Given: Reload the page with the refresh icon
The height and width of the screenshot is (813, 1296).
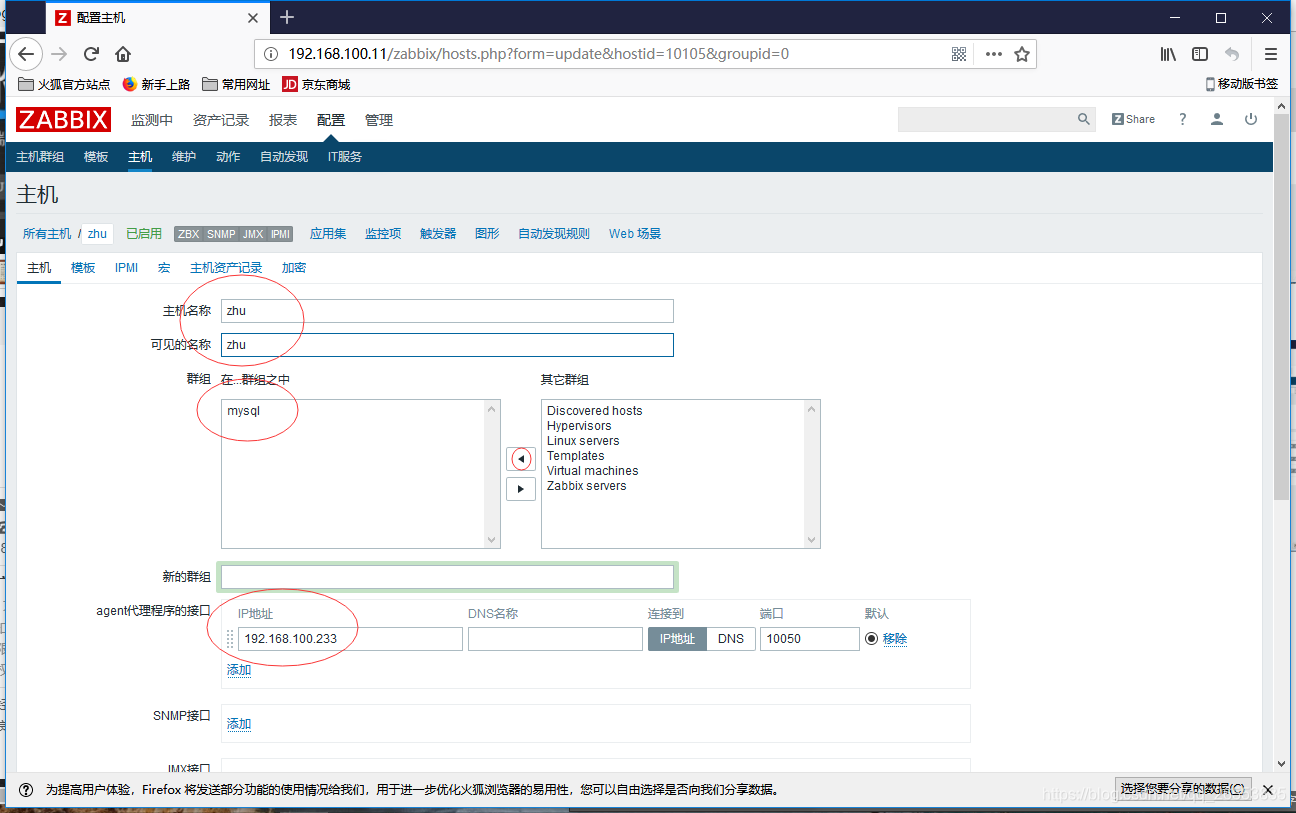Looking at the screenshot, I should pos(91,54).
